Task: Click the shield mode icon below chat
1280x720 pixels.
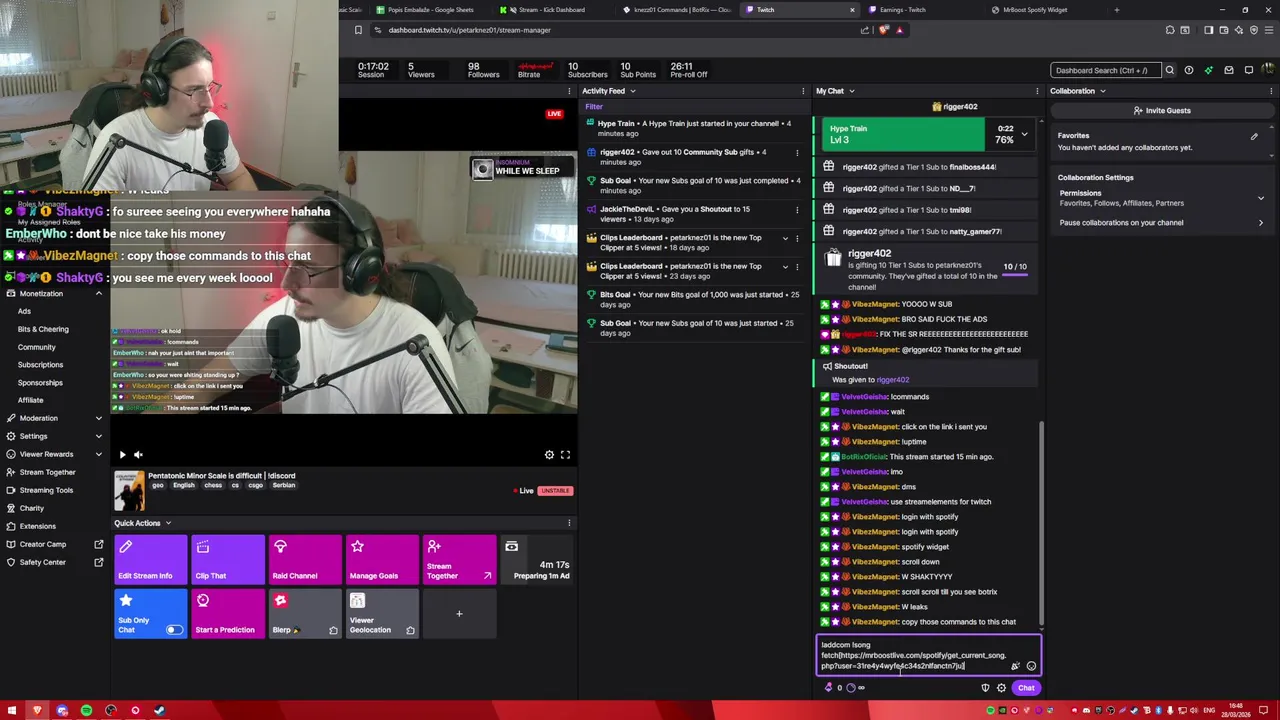Action: [x=985, y=688]
